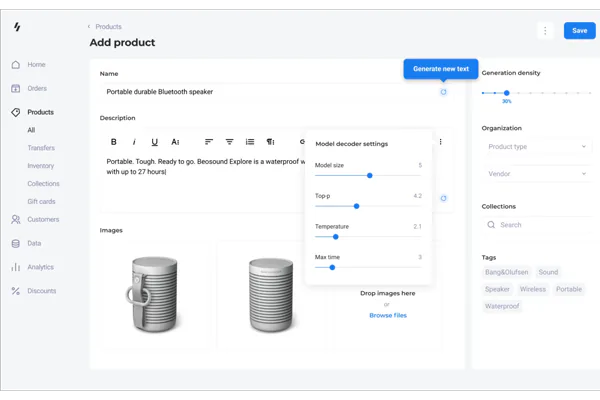This screenshot has width=600, height=400.
Task: Open the Home icon in sidebar
Action: point(16,64)
